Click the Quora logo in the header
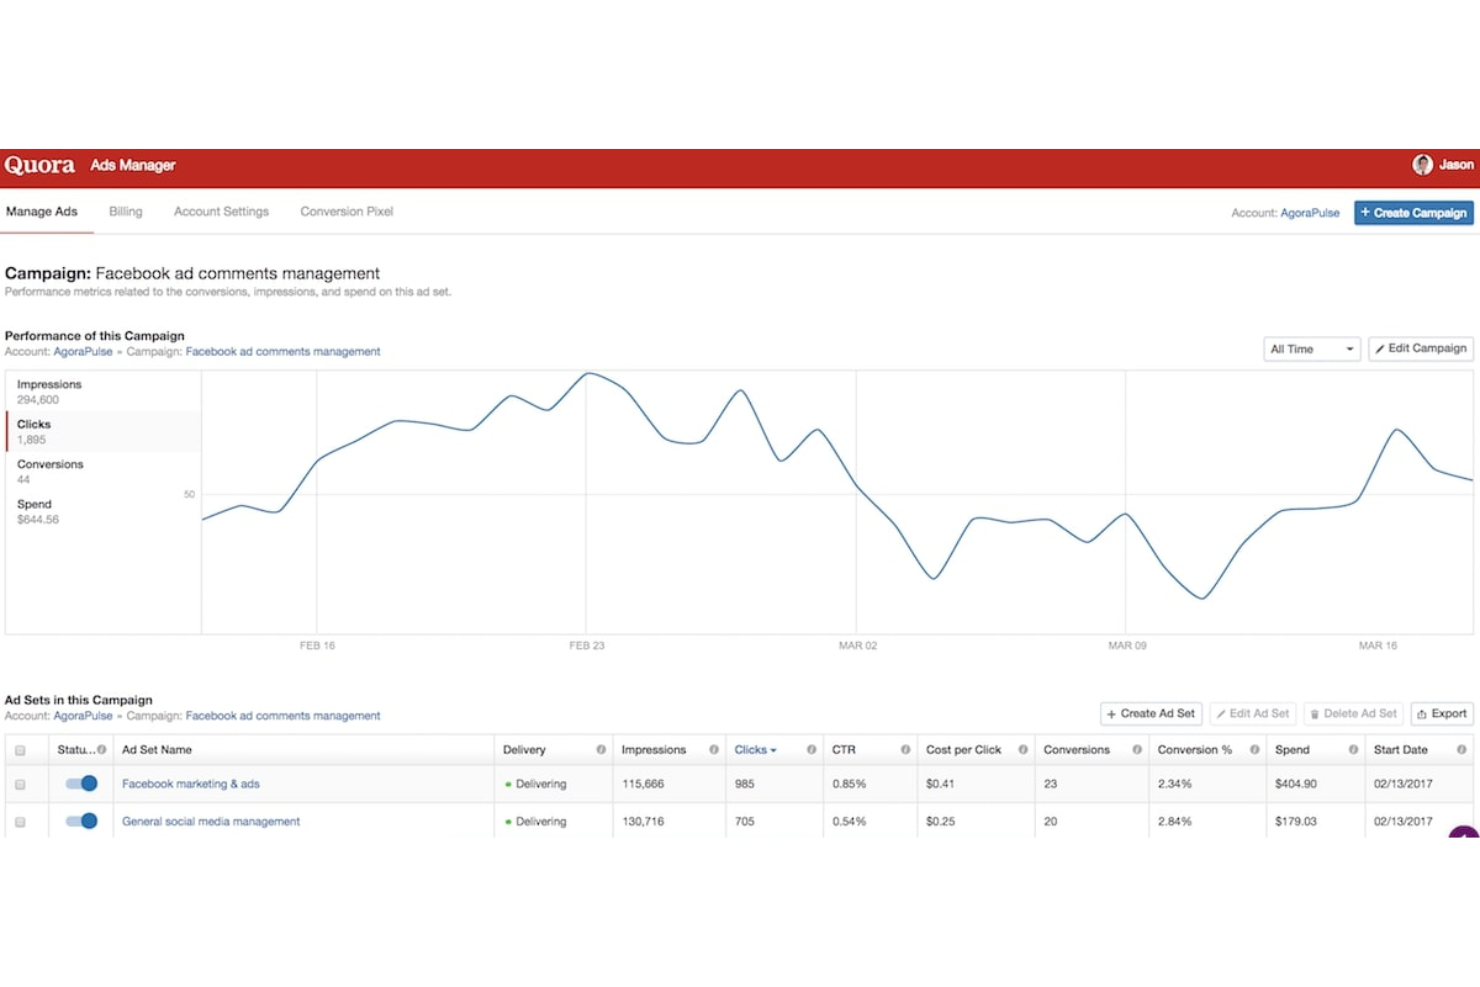Screen dimensions: 1480x987 [x=40, y=165]
